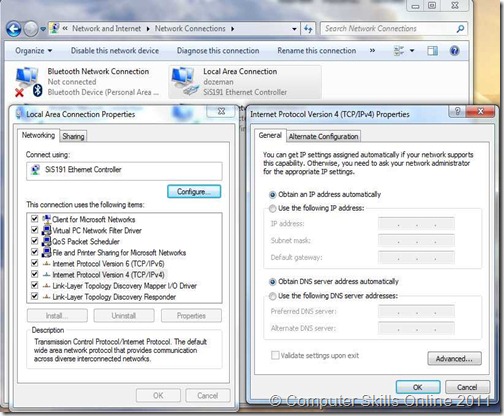
Task: Show more toolbar commands chevron
Action: coord(372,51)
